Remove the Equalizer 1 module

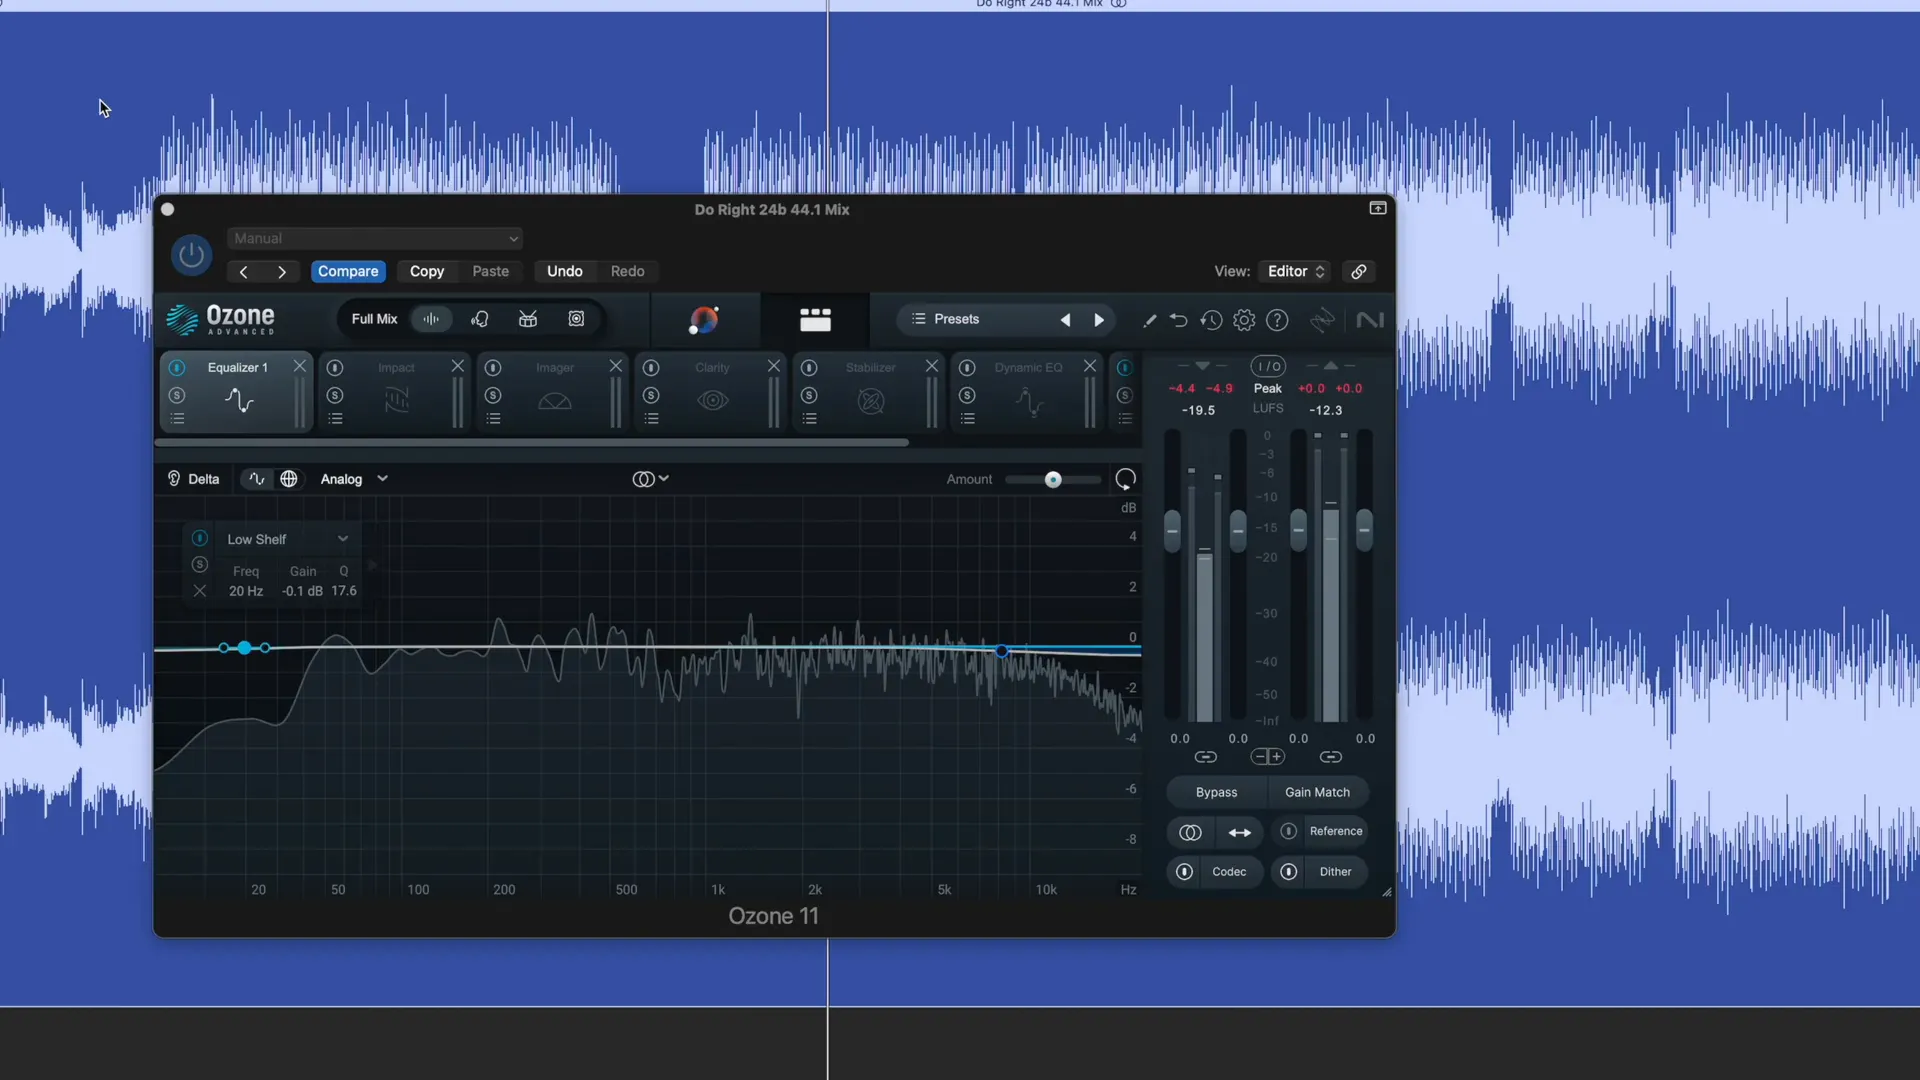pyautogui.click(x=299, y=366)
